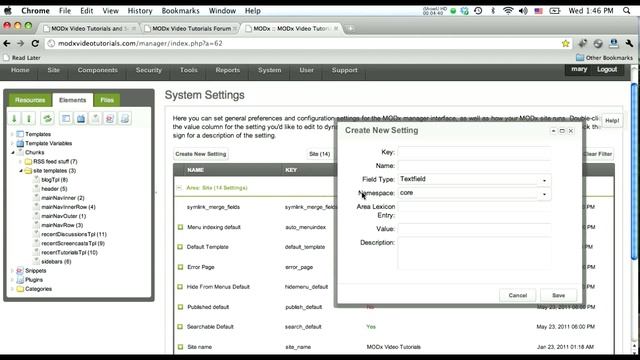Viewport: 640px width, 360px height.
Task: Expand Published default setting description
Action: (x=180, y=307)
